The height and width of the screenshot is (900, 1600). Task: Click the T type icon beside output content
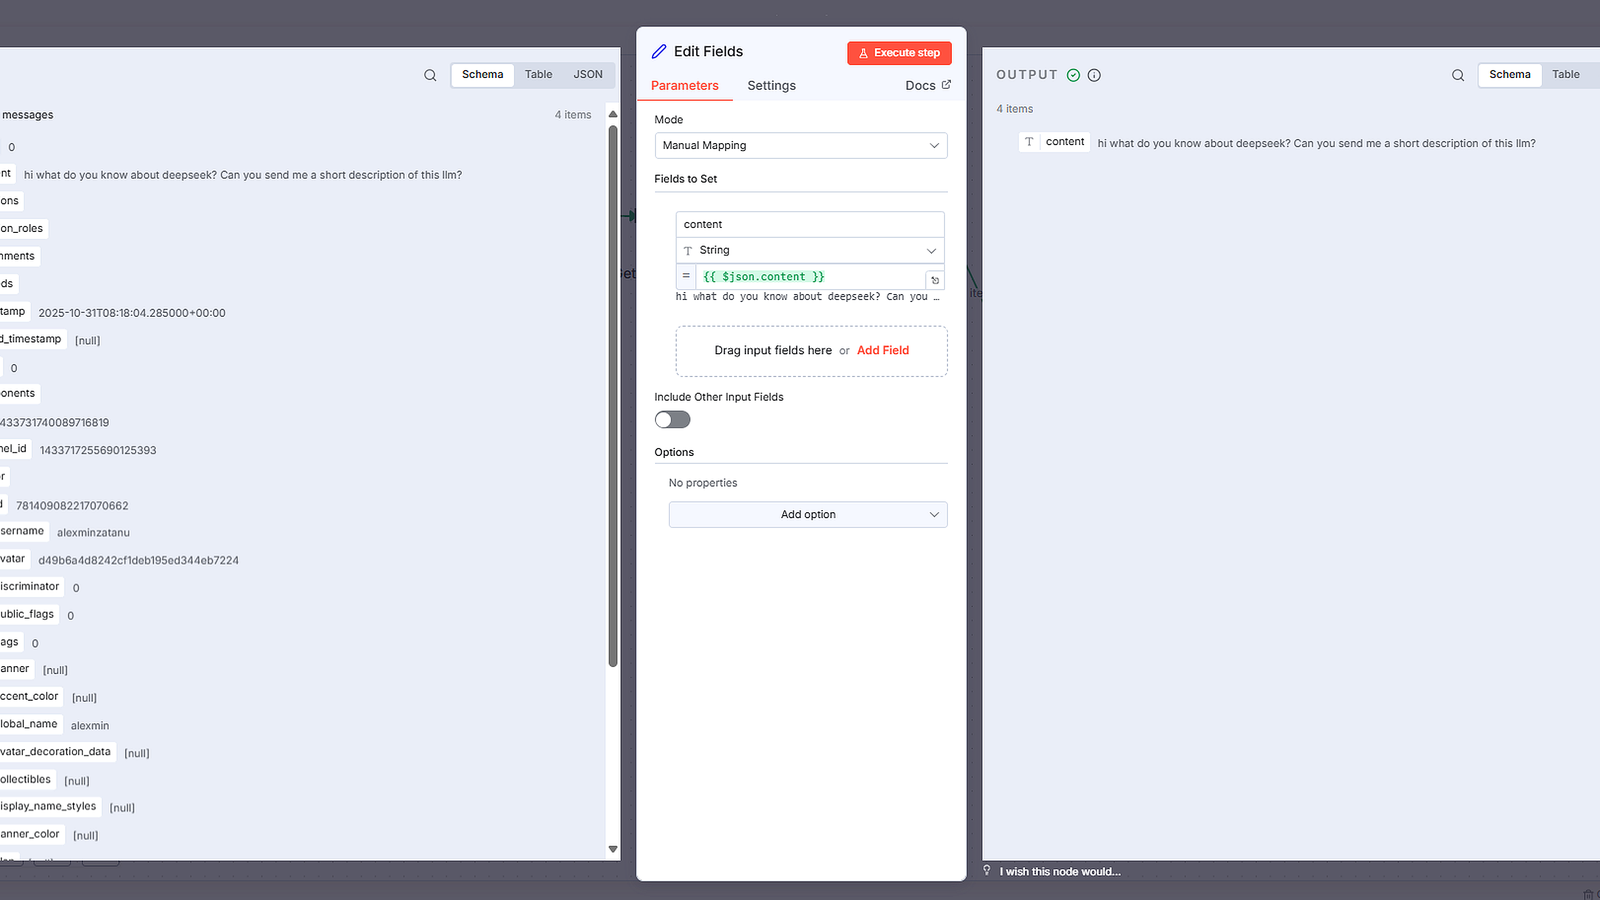pos(1029,142)
